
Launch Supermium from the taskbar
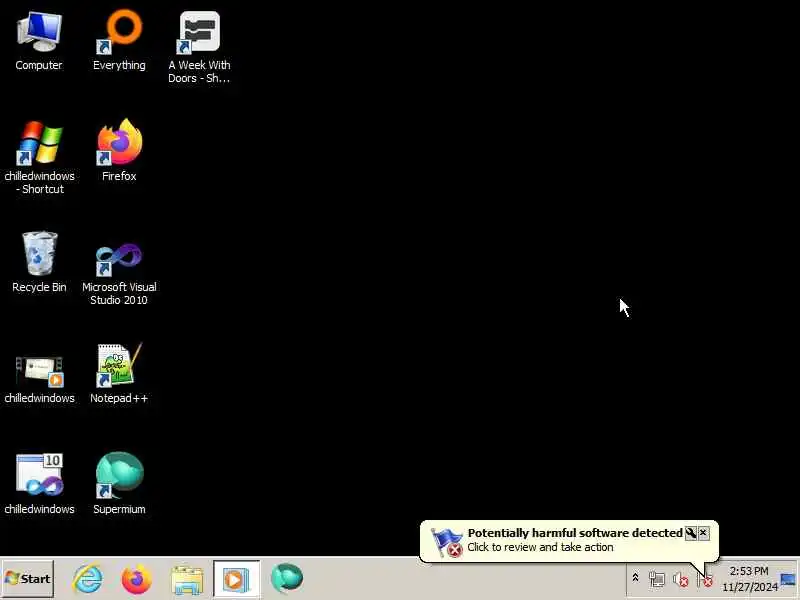287,579
